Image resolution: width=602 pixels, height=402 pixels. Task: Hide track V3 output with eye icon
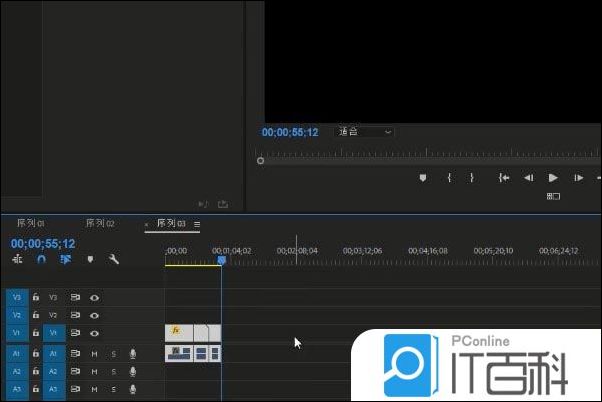click(x=94, y=298)
